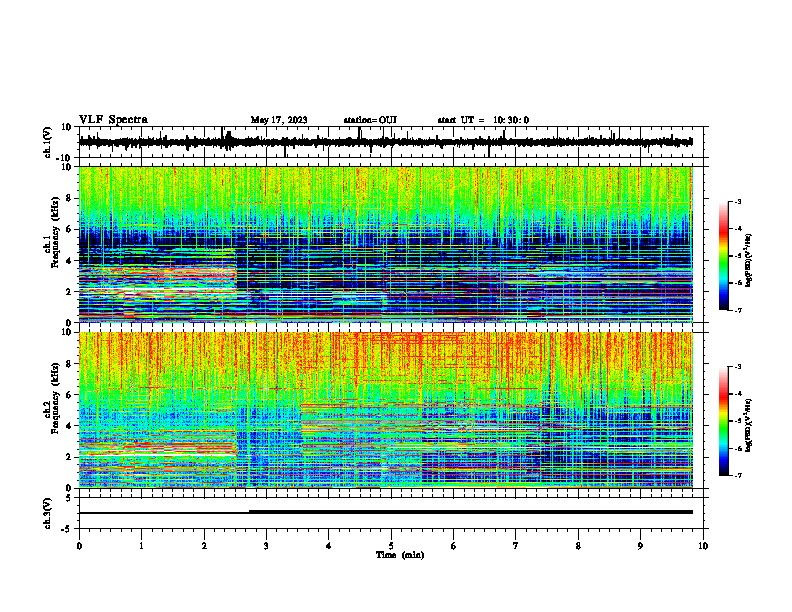Click time axis tick label "2"
792x612 pixels.
(x=204, y=546)
